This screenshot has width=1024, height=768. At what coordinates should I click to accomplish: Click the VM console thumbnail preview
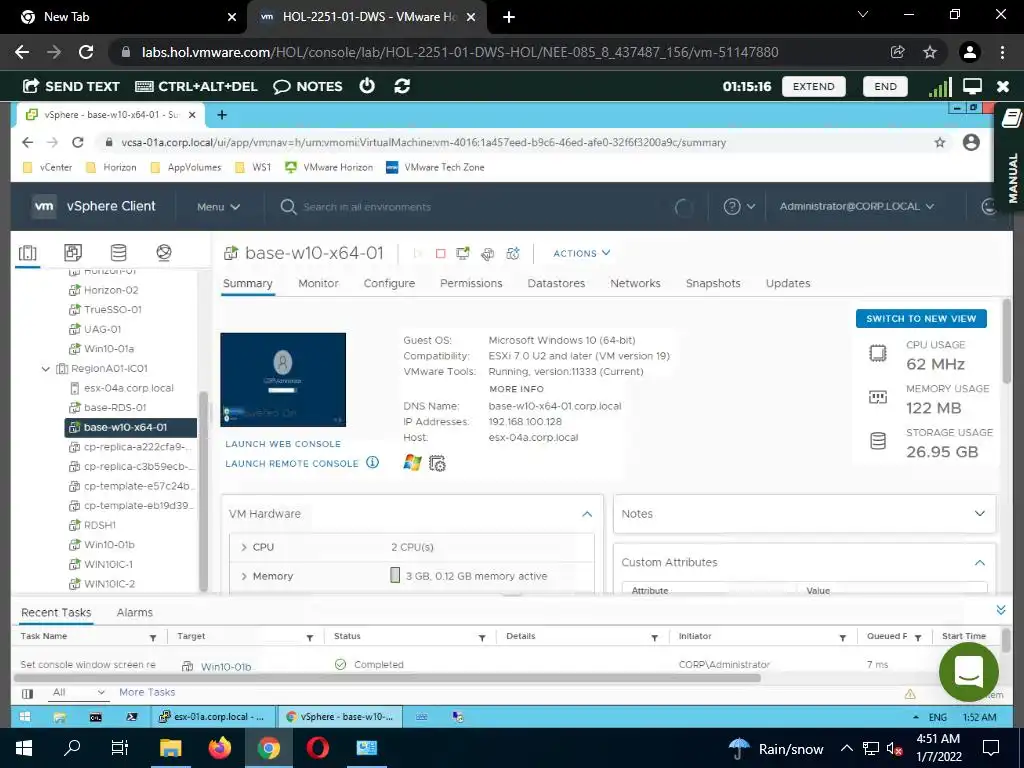(283, 379)
